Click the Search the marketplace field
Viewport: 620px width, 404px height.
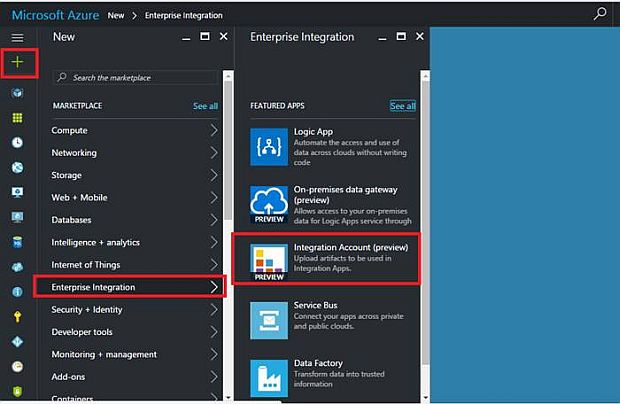click(135, 77)
